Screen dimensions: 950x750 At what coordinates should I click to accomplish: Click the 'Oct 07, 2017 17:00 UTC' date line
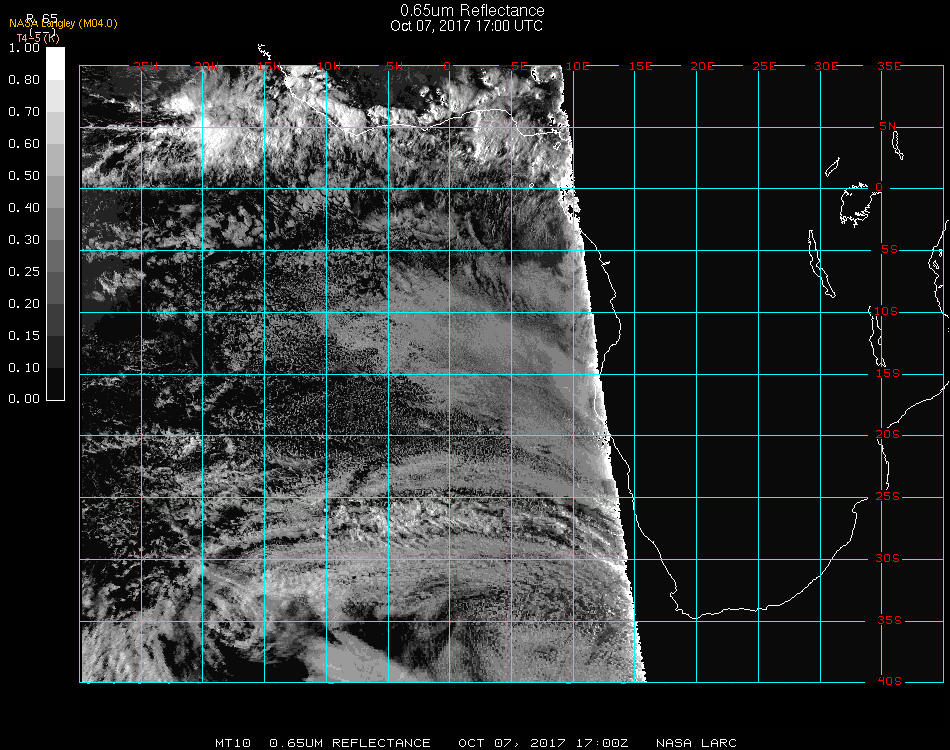[467, 26]
